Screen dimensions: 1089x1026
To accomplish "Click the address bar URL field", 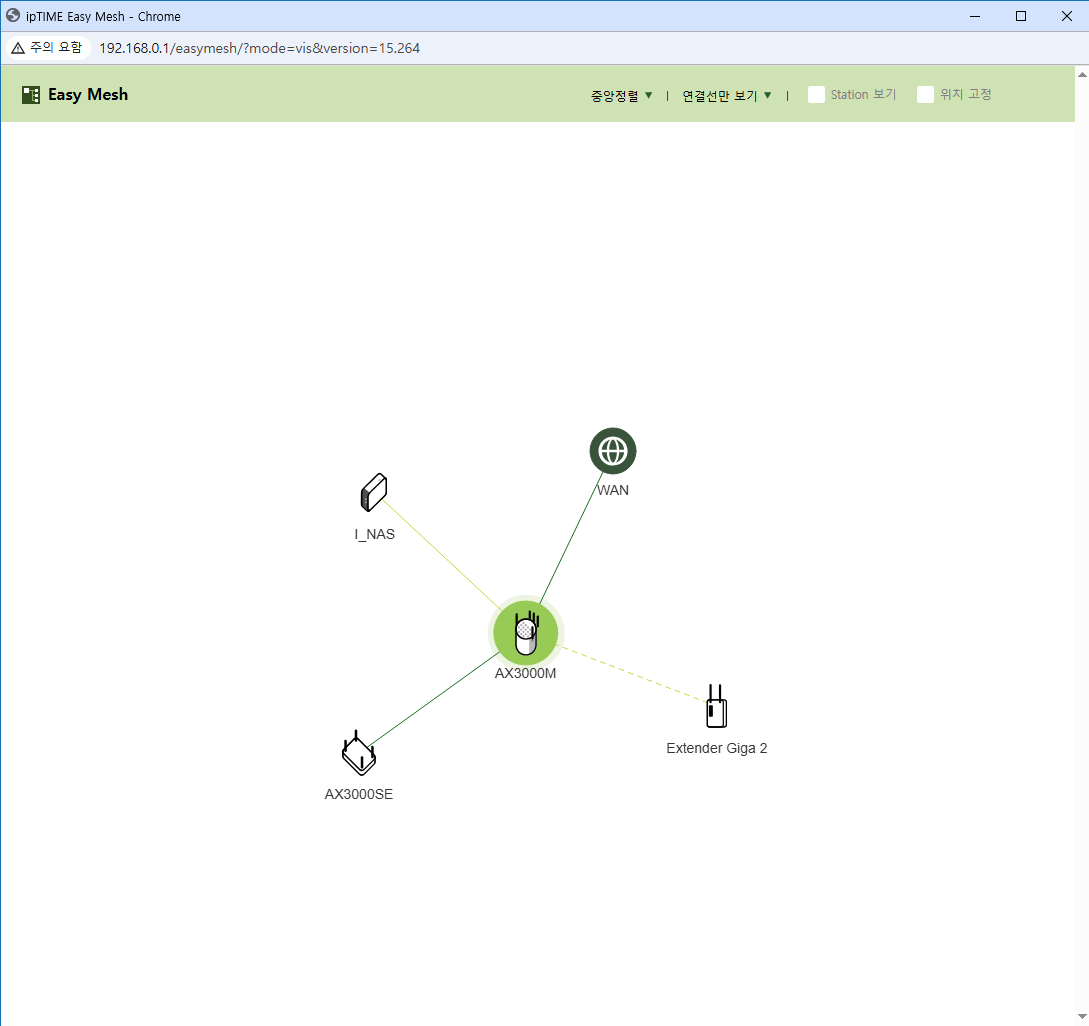I will [259, 48].
